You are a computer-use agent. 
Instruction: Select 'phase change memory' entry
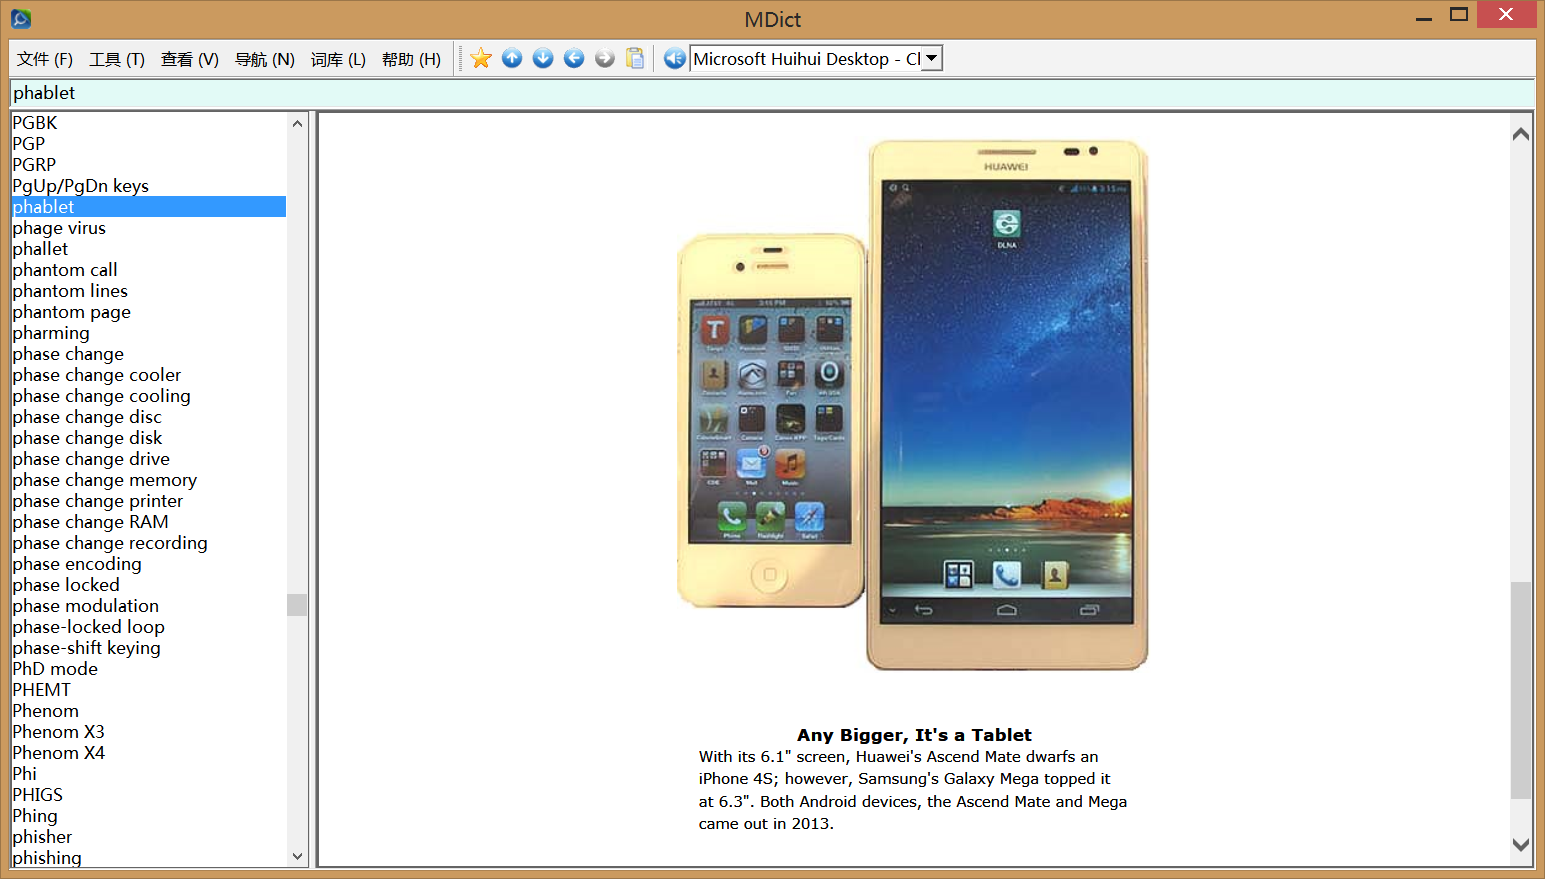[x=105, y=480]
